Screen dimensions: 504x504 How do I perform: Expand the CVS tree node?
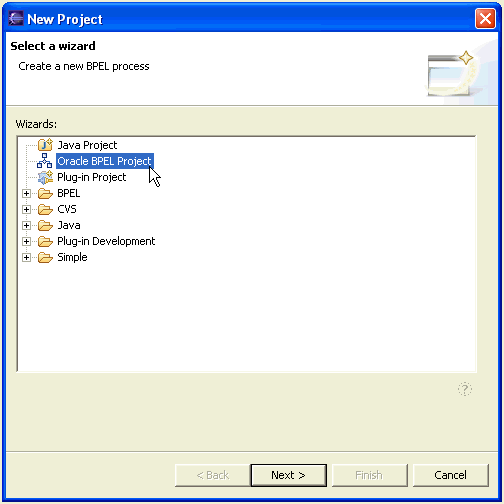[x=26, y=209]
